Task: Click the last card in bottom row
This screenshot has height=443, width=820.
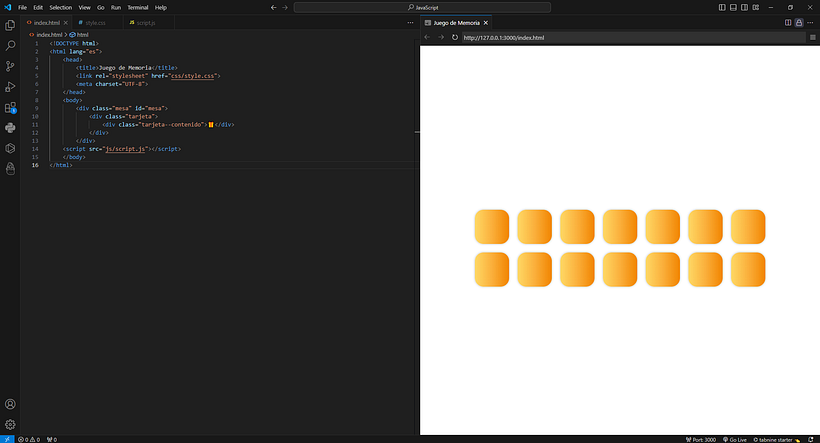Action: 748,269
